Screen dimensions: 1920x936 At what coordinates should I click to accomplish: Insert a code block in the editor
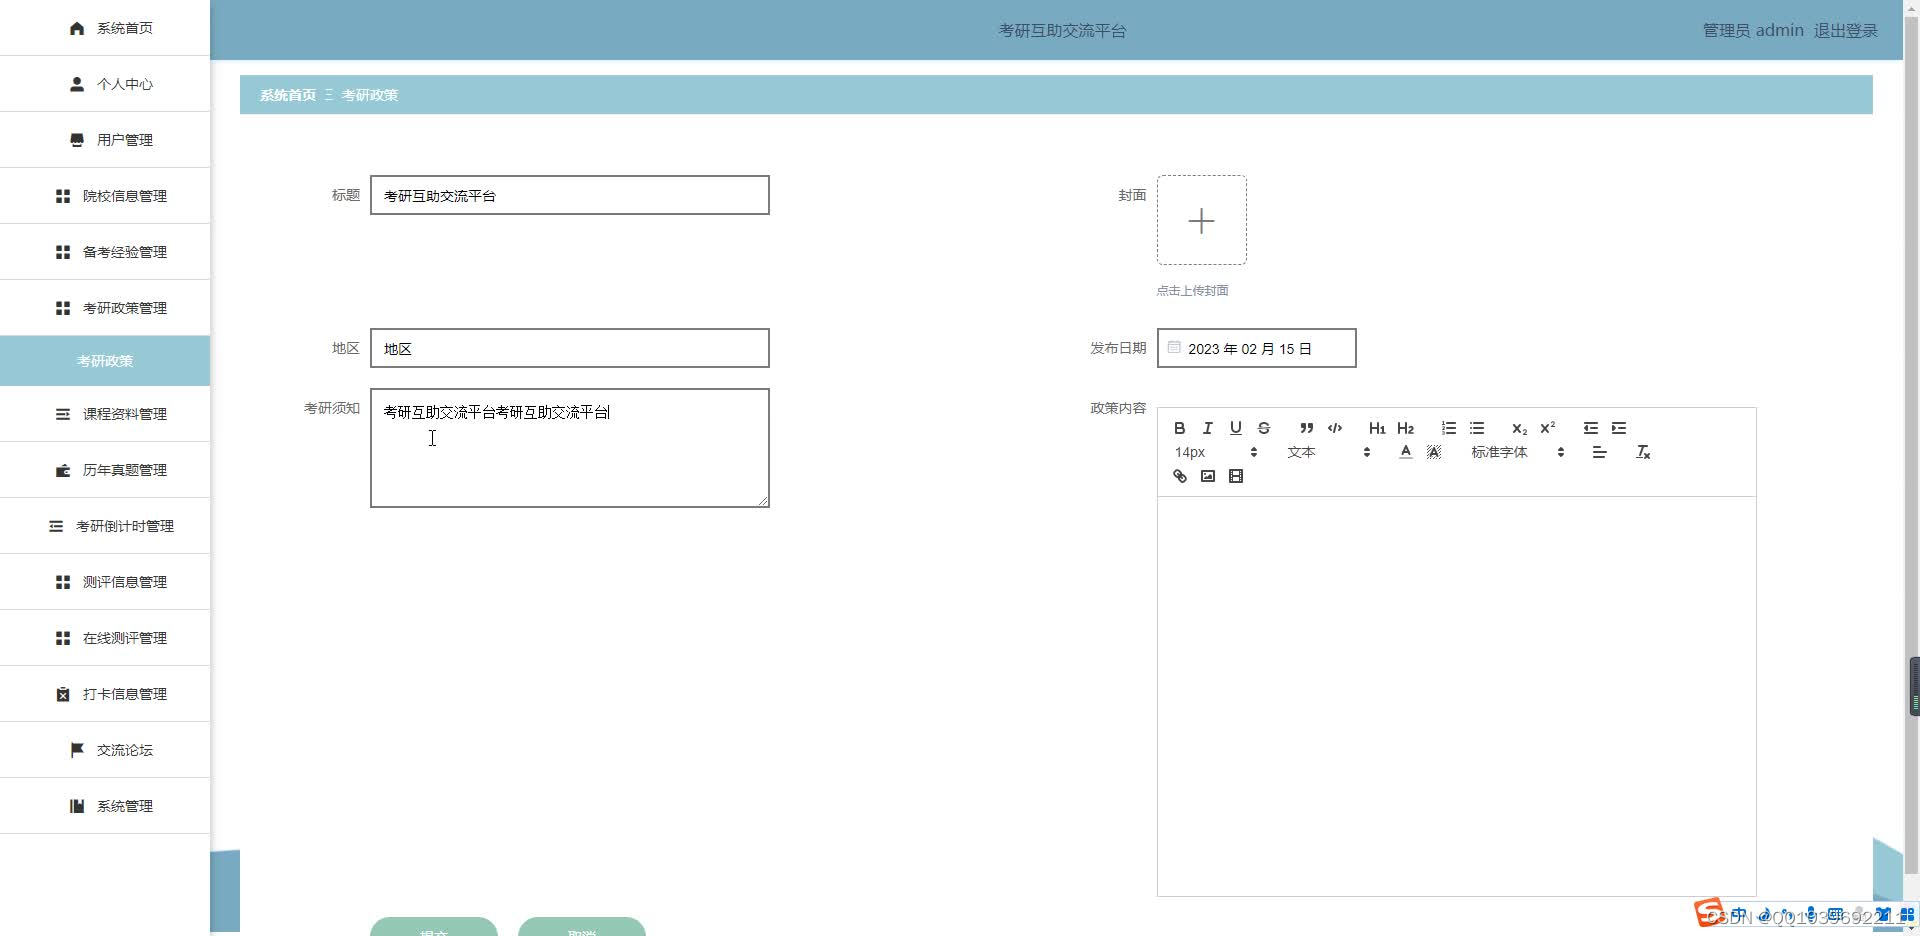coord(1334,428)
